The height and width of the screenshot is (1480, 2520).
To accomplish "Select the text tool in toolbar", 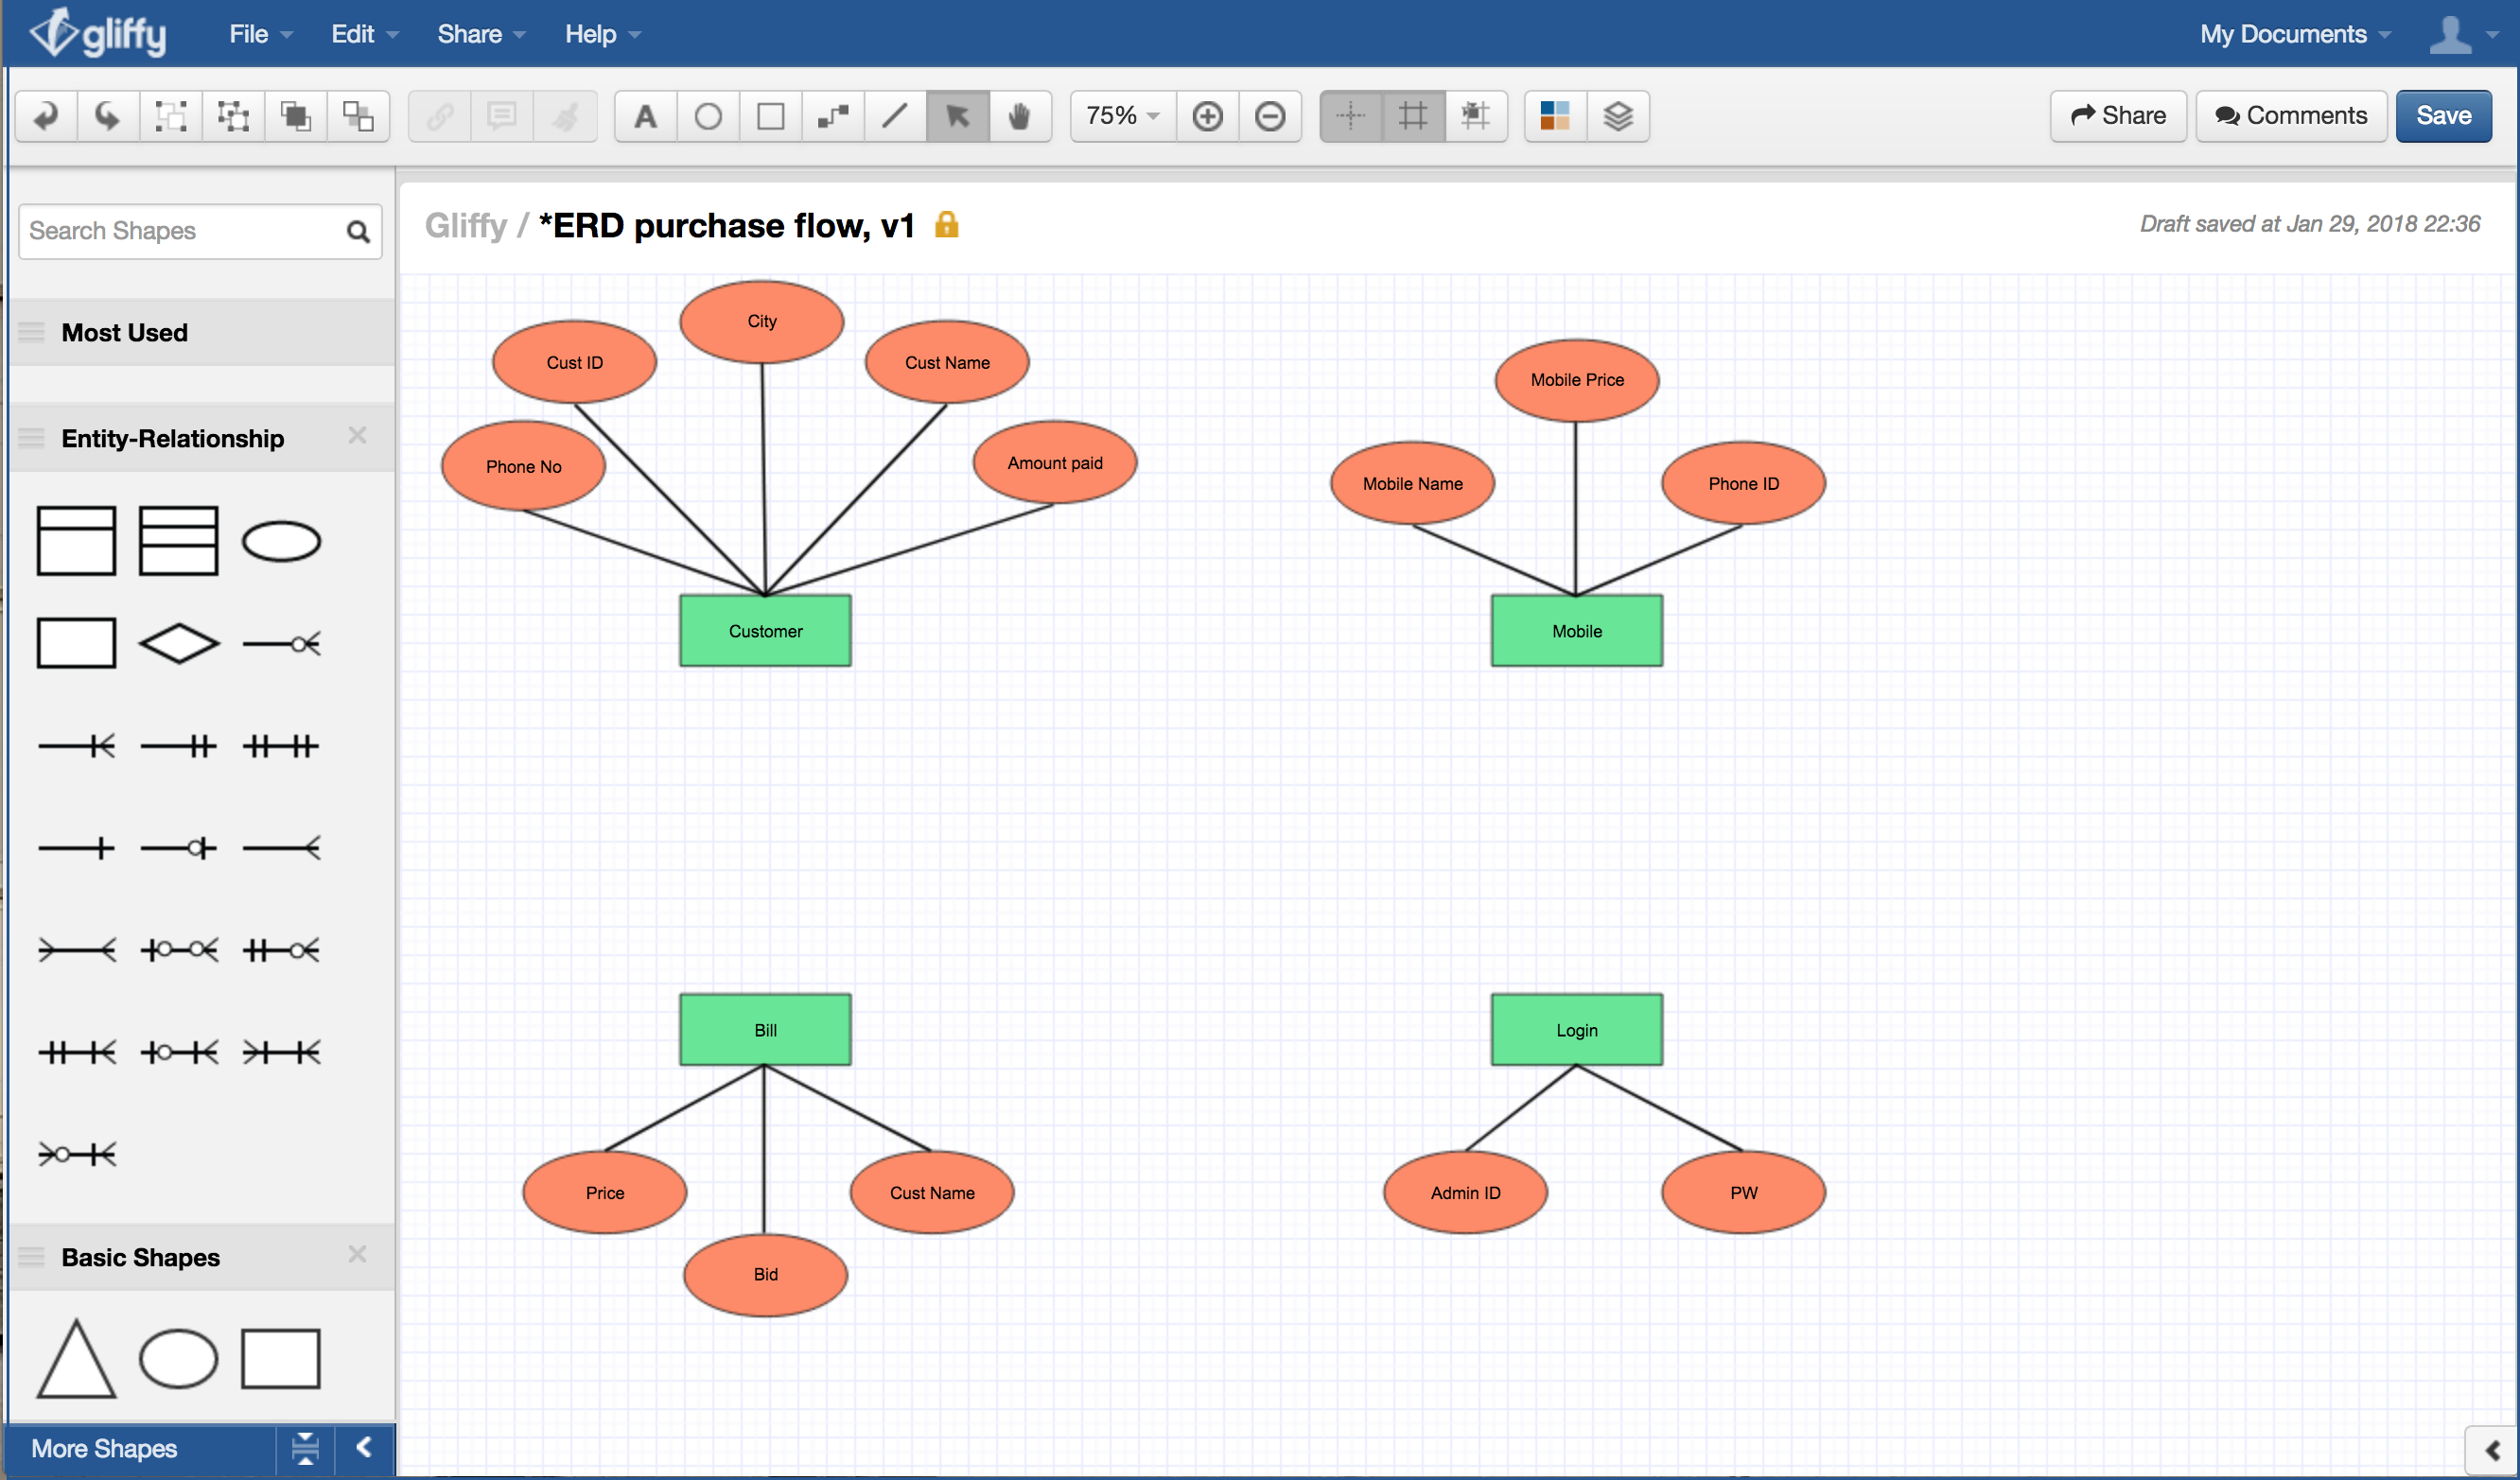I will point(641,116).
